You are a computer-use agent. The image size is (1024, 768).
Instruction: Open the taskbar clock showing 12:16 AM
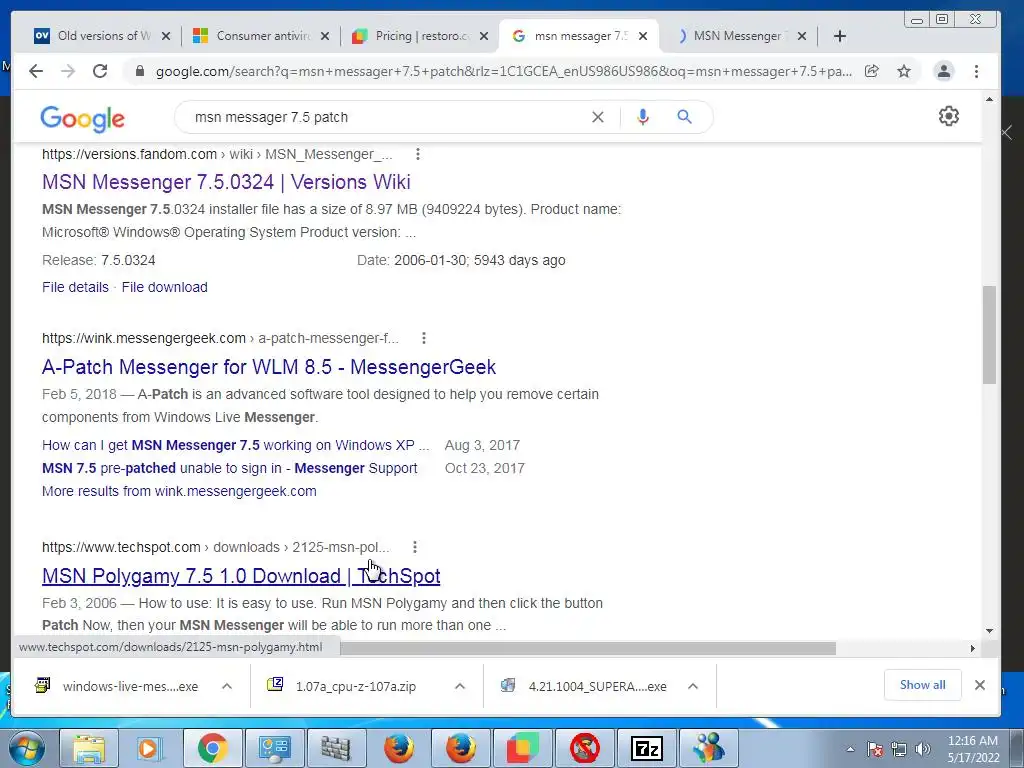click(x=973, y=749)
